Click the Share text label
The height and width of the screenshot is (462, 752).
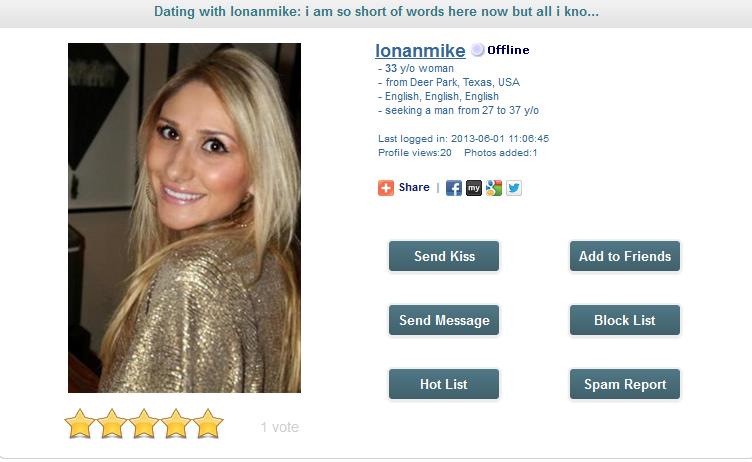click(414, 187)
